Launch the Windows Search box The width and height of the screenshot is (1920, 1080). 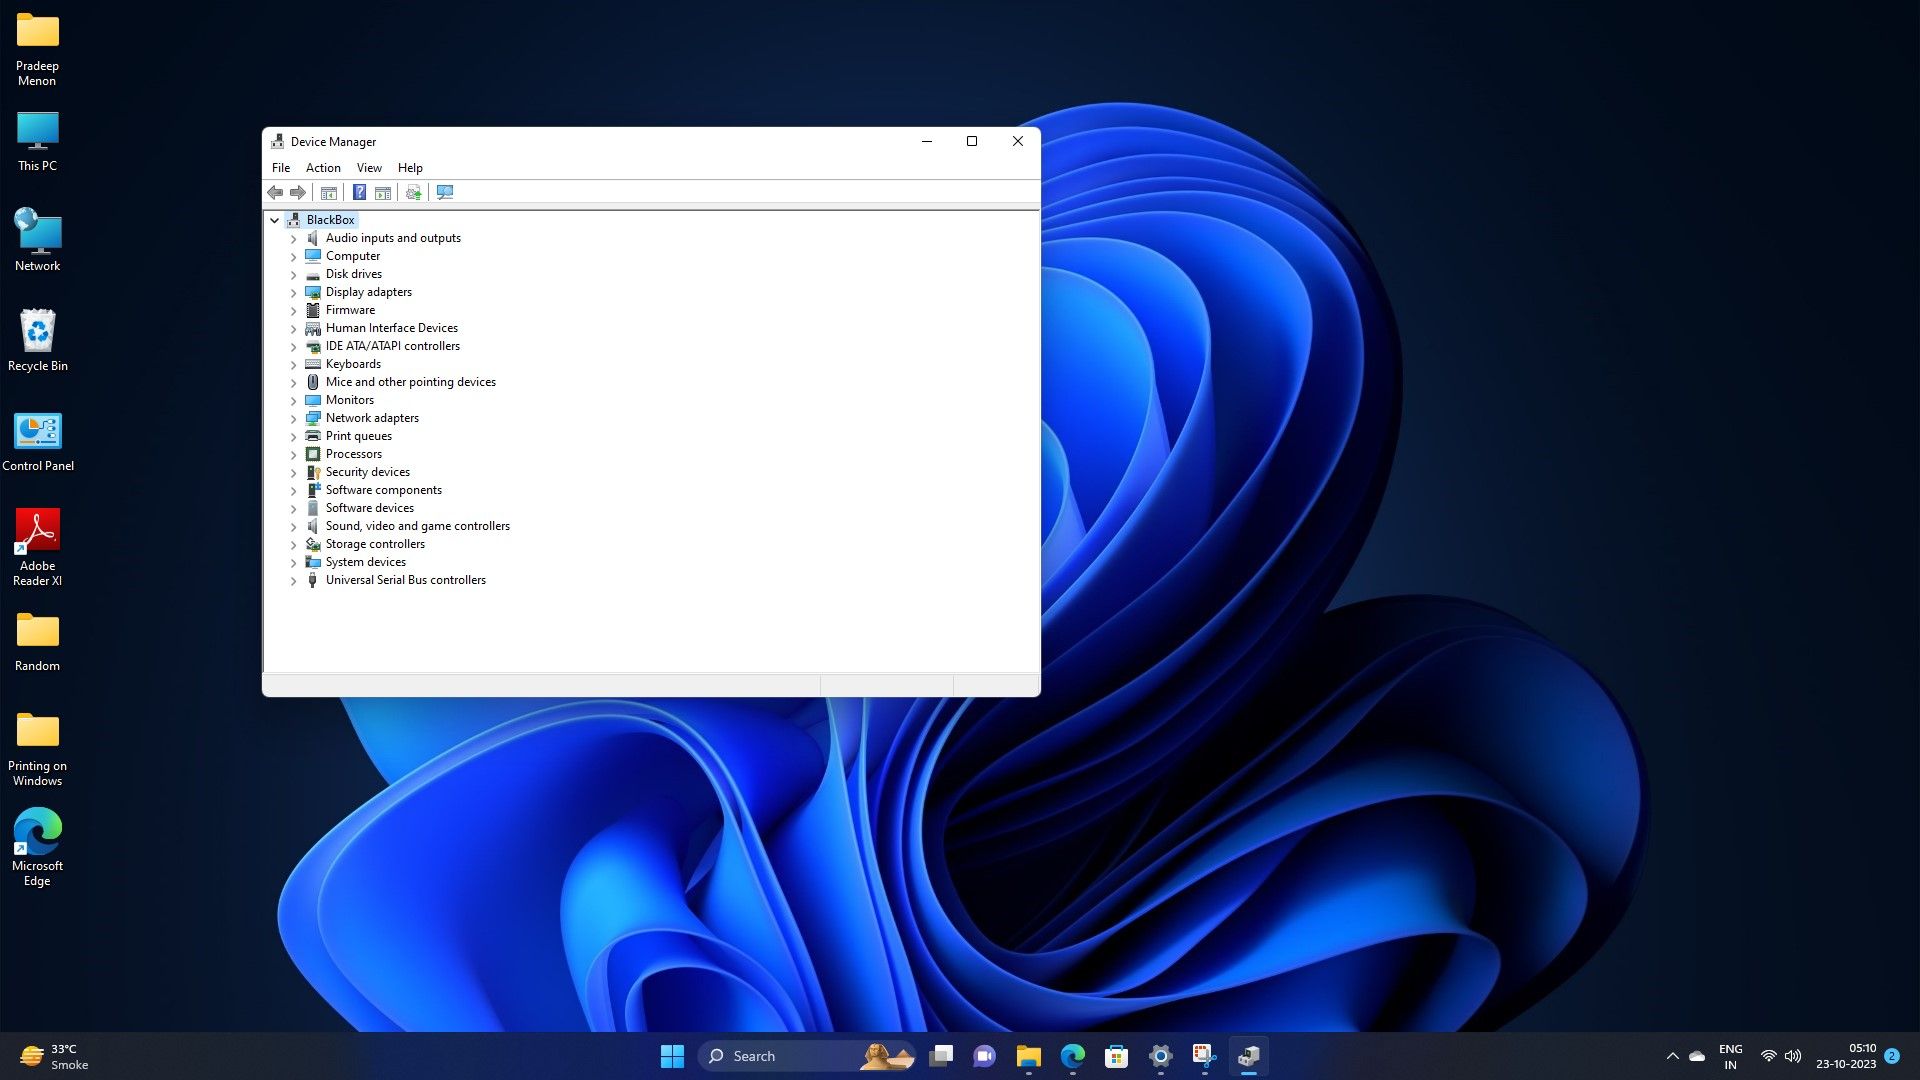[790, 1056]
